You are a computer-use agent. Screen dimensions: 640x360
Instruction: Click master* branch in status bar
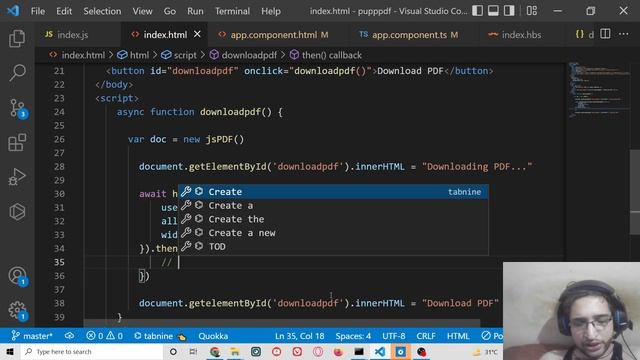[x=32, y=336]
